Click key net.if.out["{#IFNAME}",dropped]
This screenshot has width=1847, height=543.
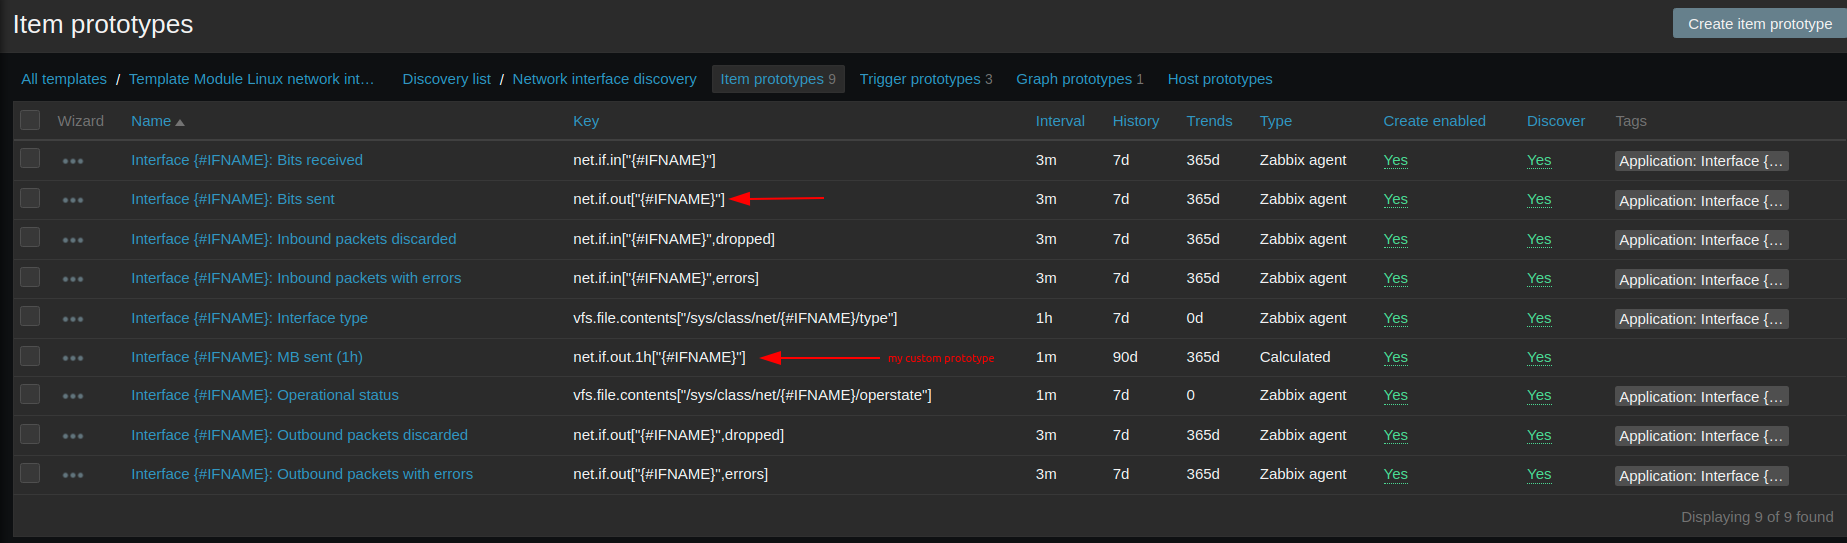point(678,435)
